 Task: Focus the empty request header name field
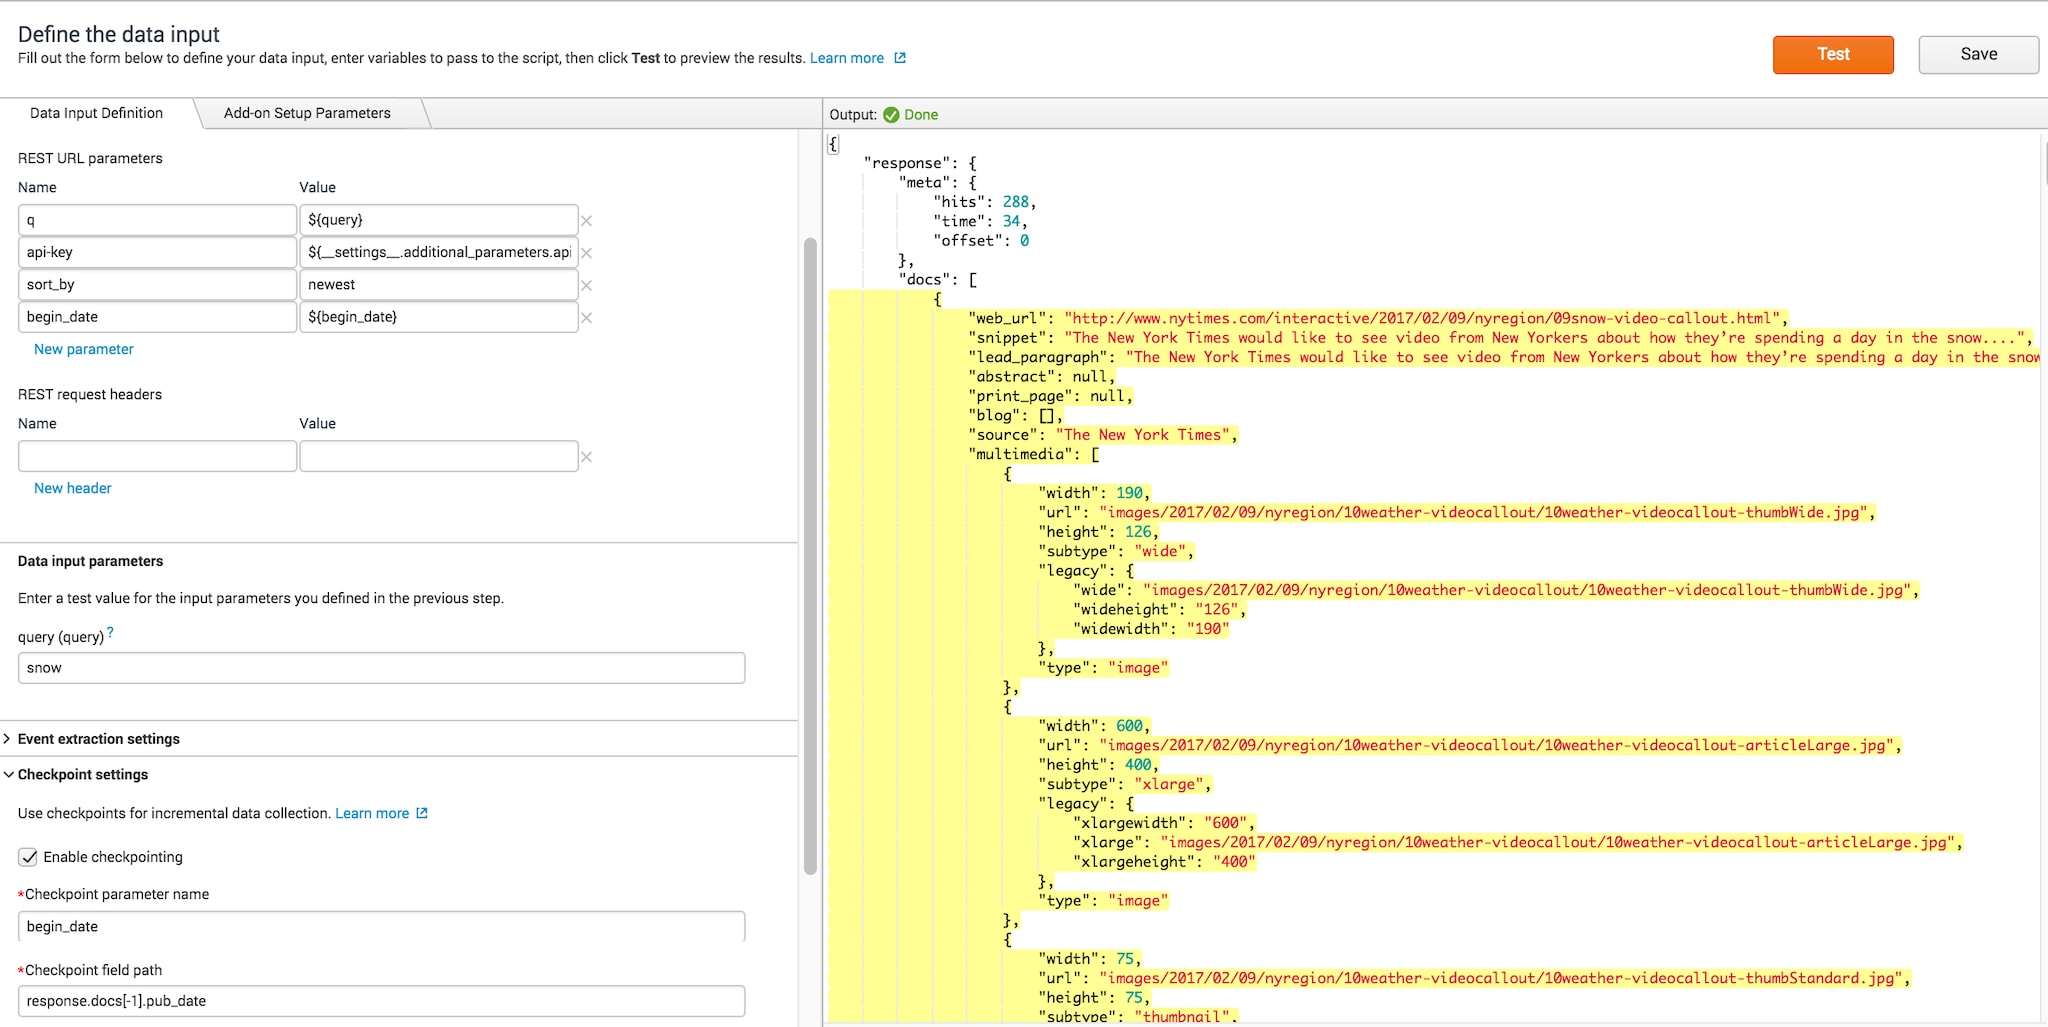[x=157, y=456]
